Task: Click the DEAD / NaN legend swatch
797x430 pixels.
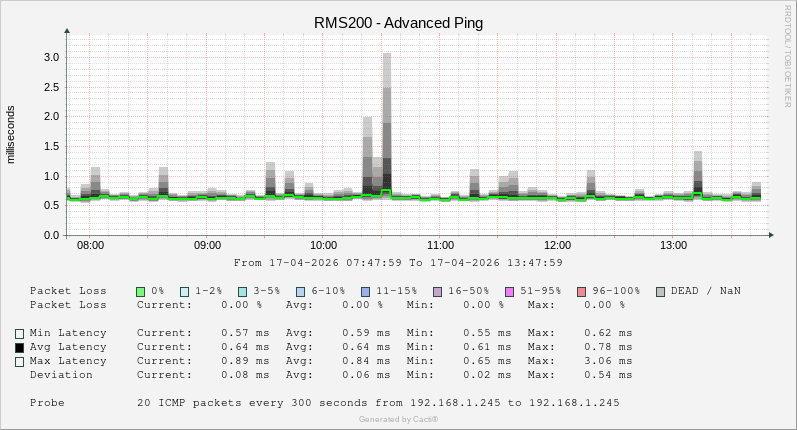Action: coord(661,291)
